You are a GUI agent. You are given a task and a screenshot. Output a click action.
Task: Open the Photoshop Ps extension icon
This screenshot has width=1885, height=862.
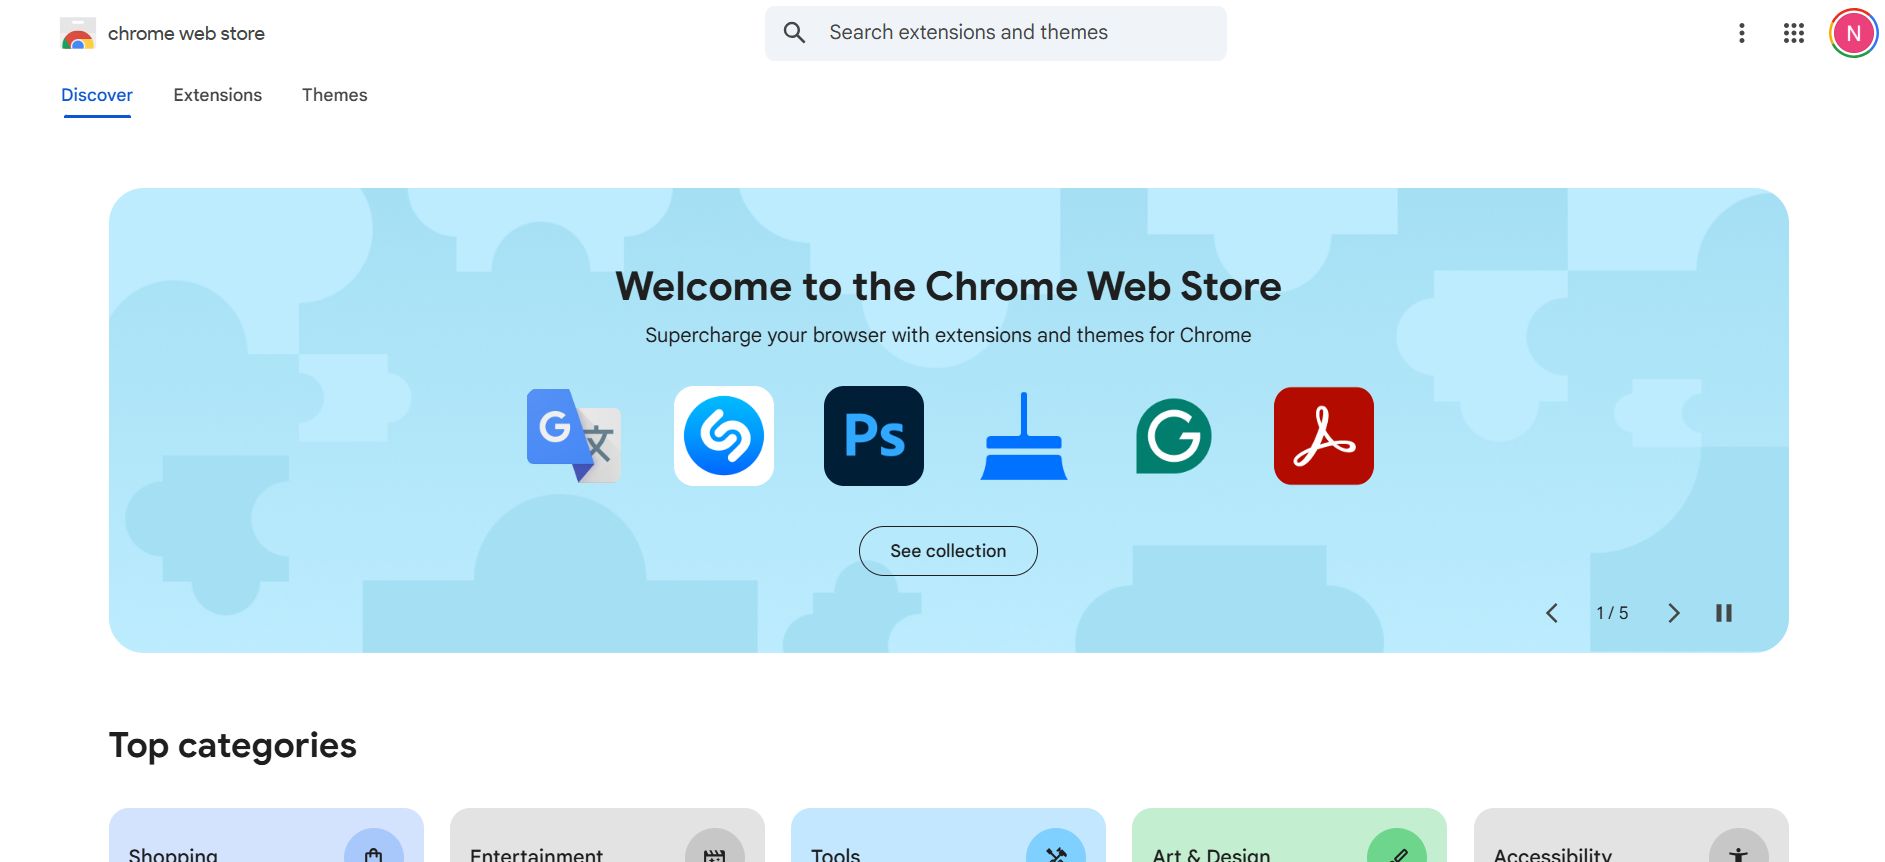pos(874,436)
